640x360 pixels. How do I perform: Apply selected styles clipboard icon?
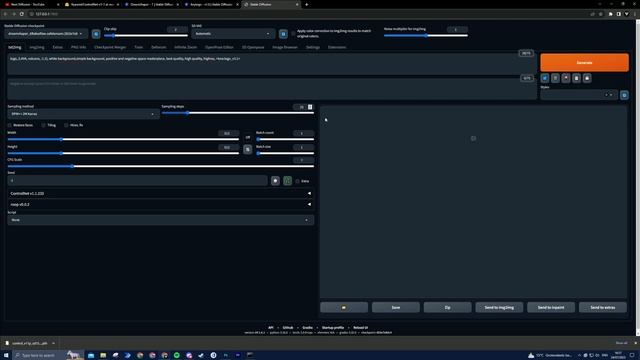pyautogui.click(x=576, y=78)
